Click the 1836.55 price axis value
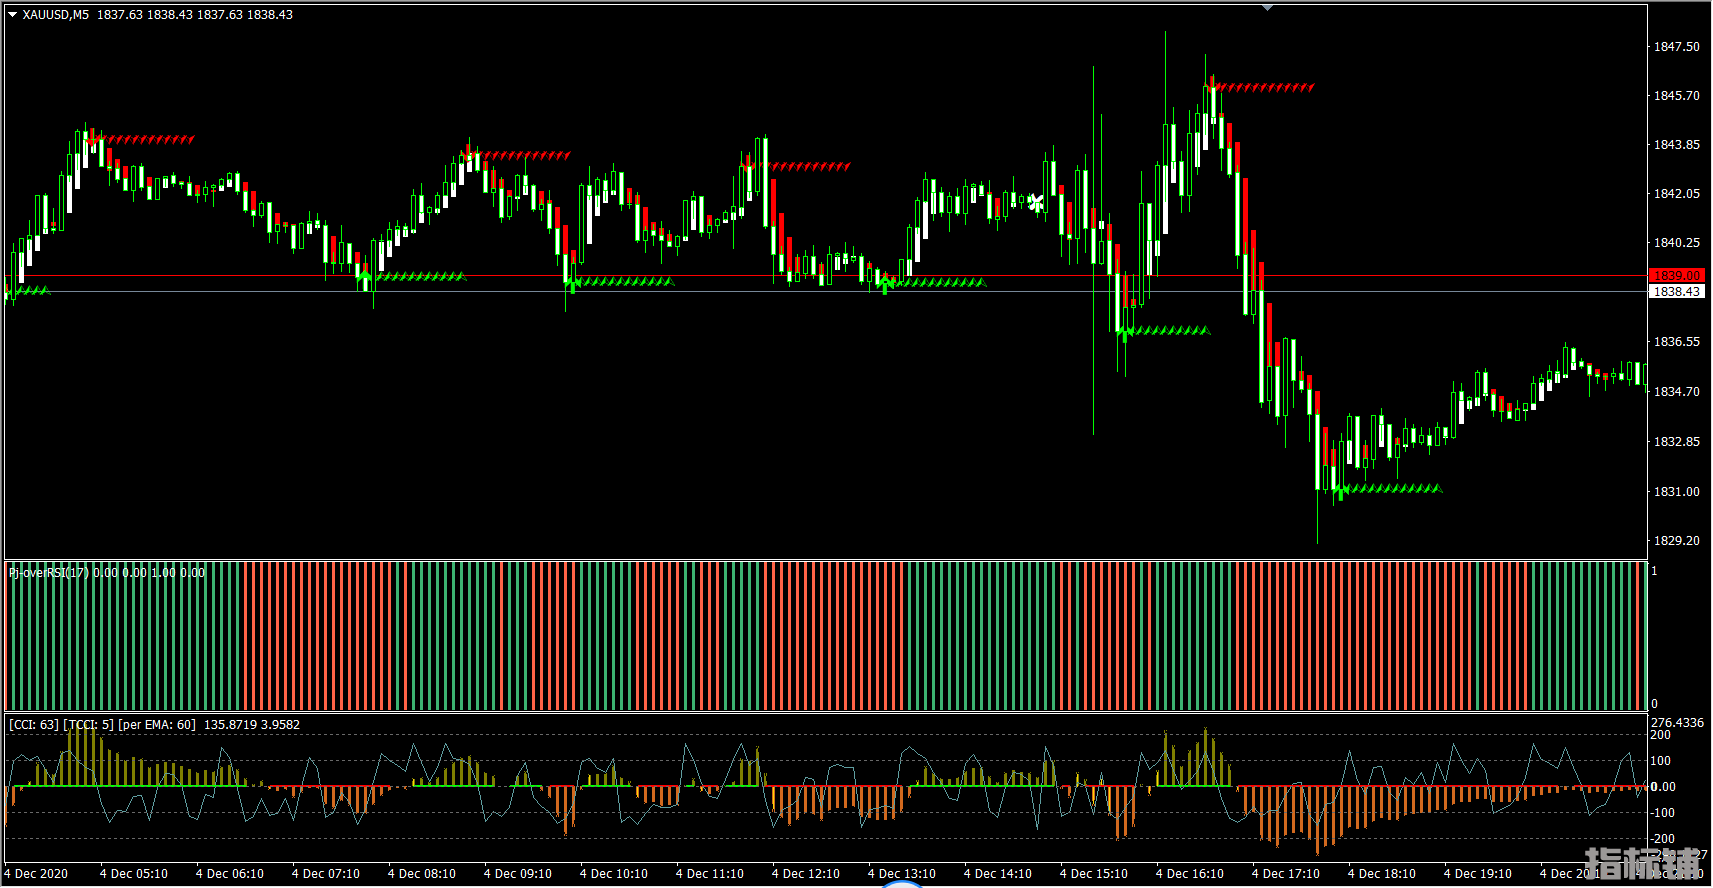Viewport: 1713px width, 888px height. 1676,342
